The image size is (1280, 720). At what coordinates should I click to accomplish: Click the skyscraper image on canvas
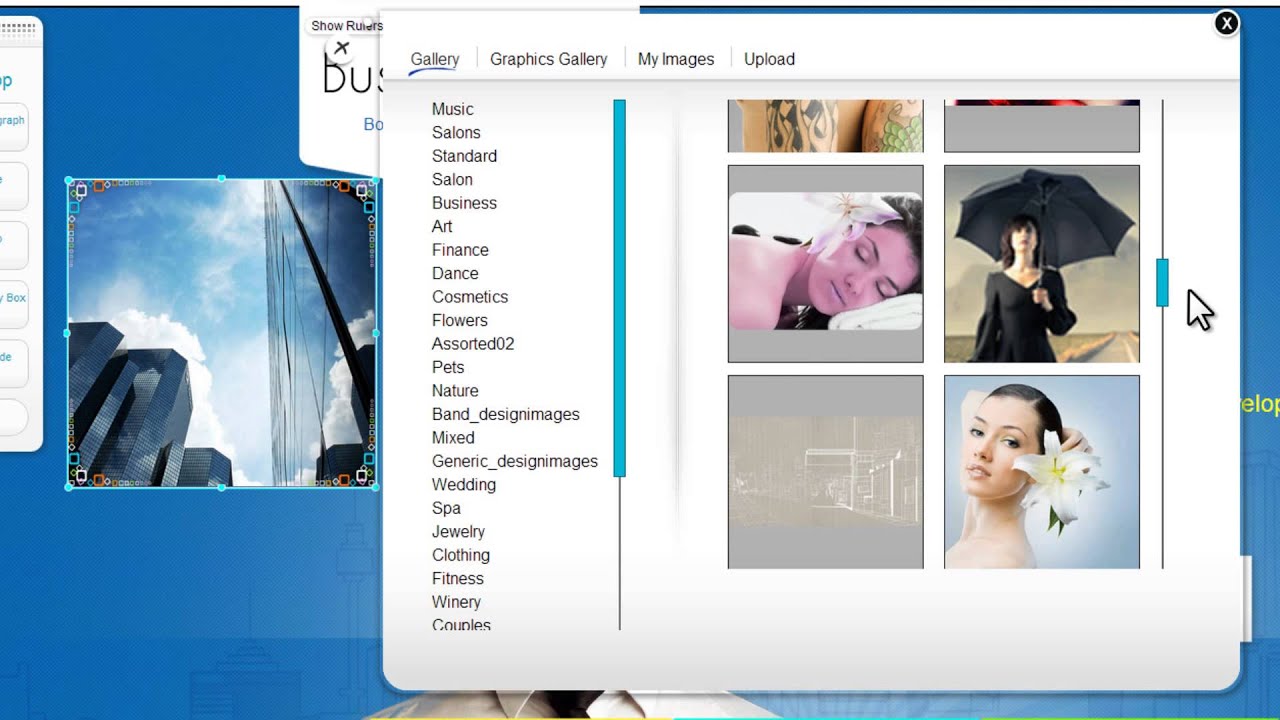click(x=222, y=333)
